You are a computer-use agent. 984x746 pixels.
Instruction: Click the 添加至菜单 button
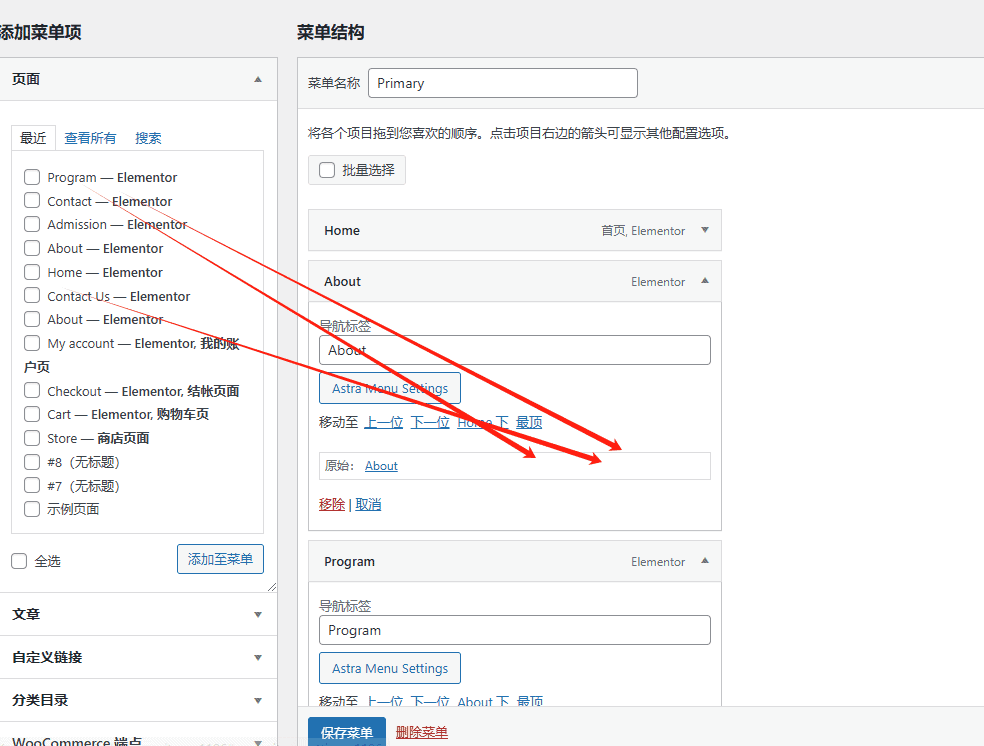click(220, 559)
